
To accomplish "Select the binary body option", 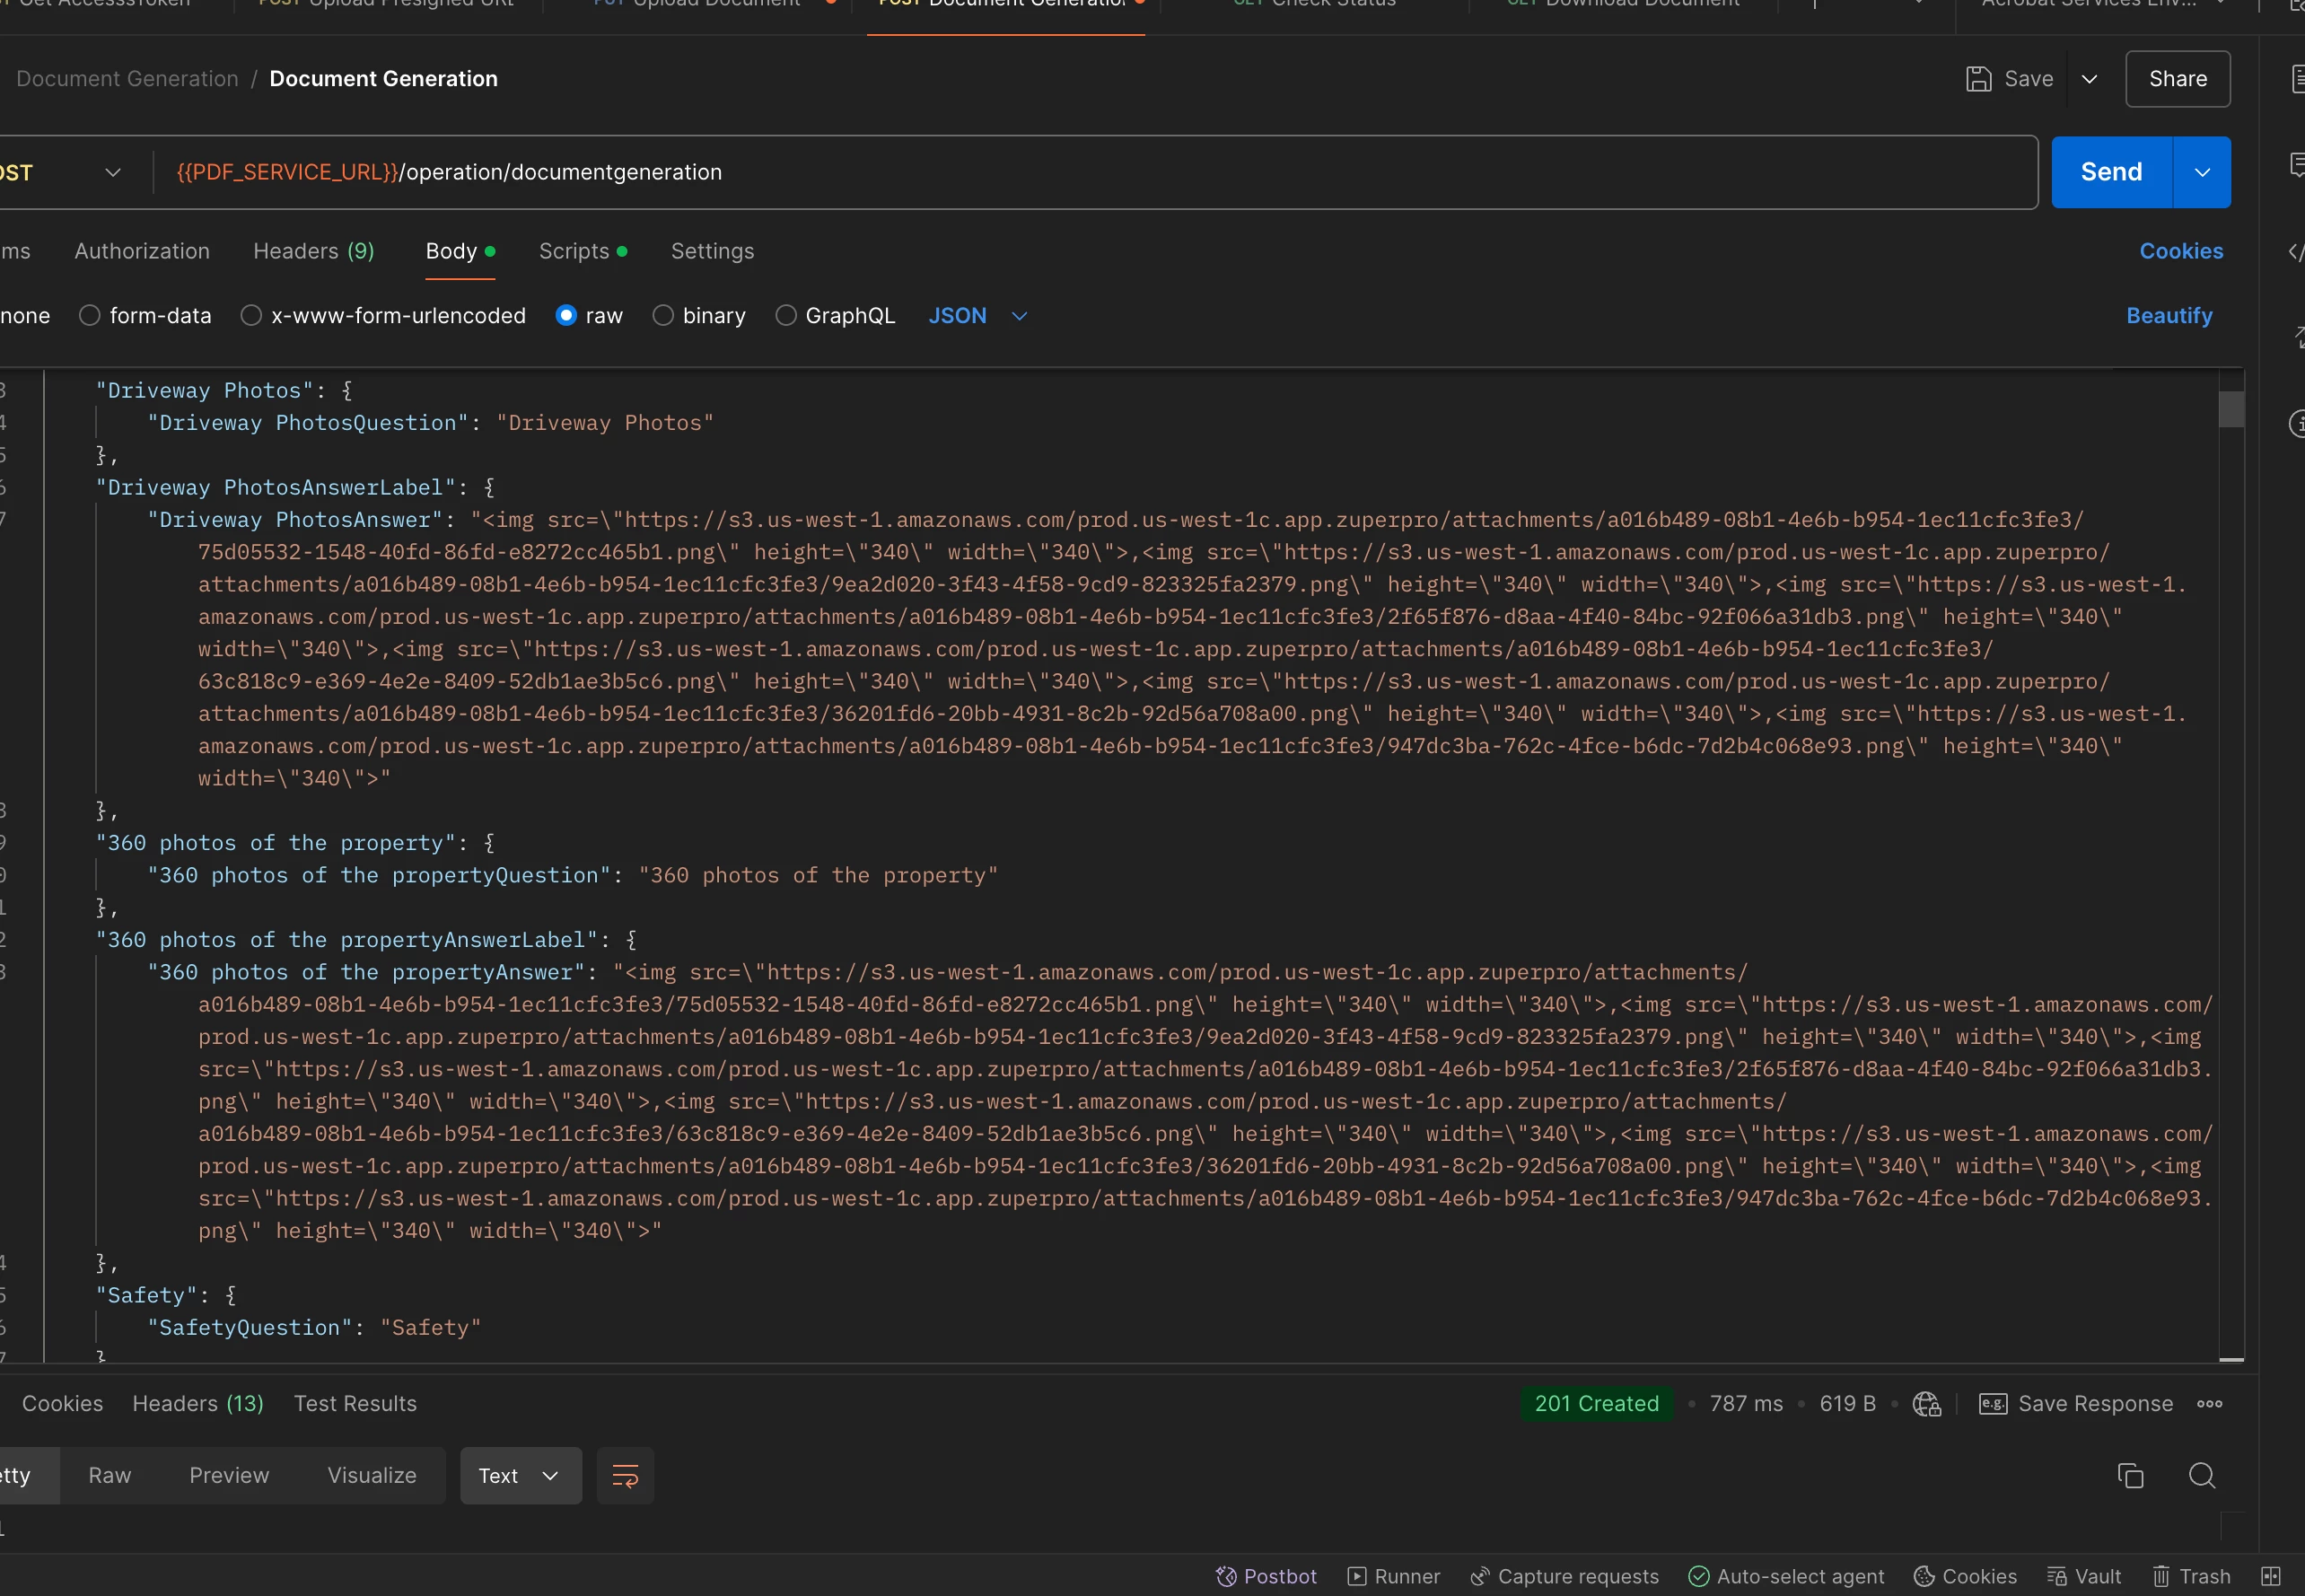I will coord(663,316).
